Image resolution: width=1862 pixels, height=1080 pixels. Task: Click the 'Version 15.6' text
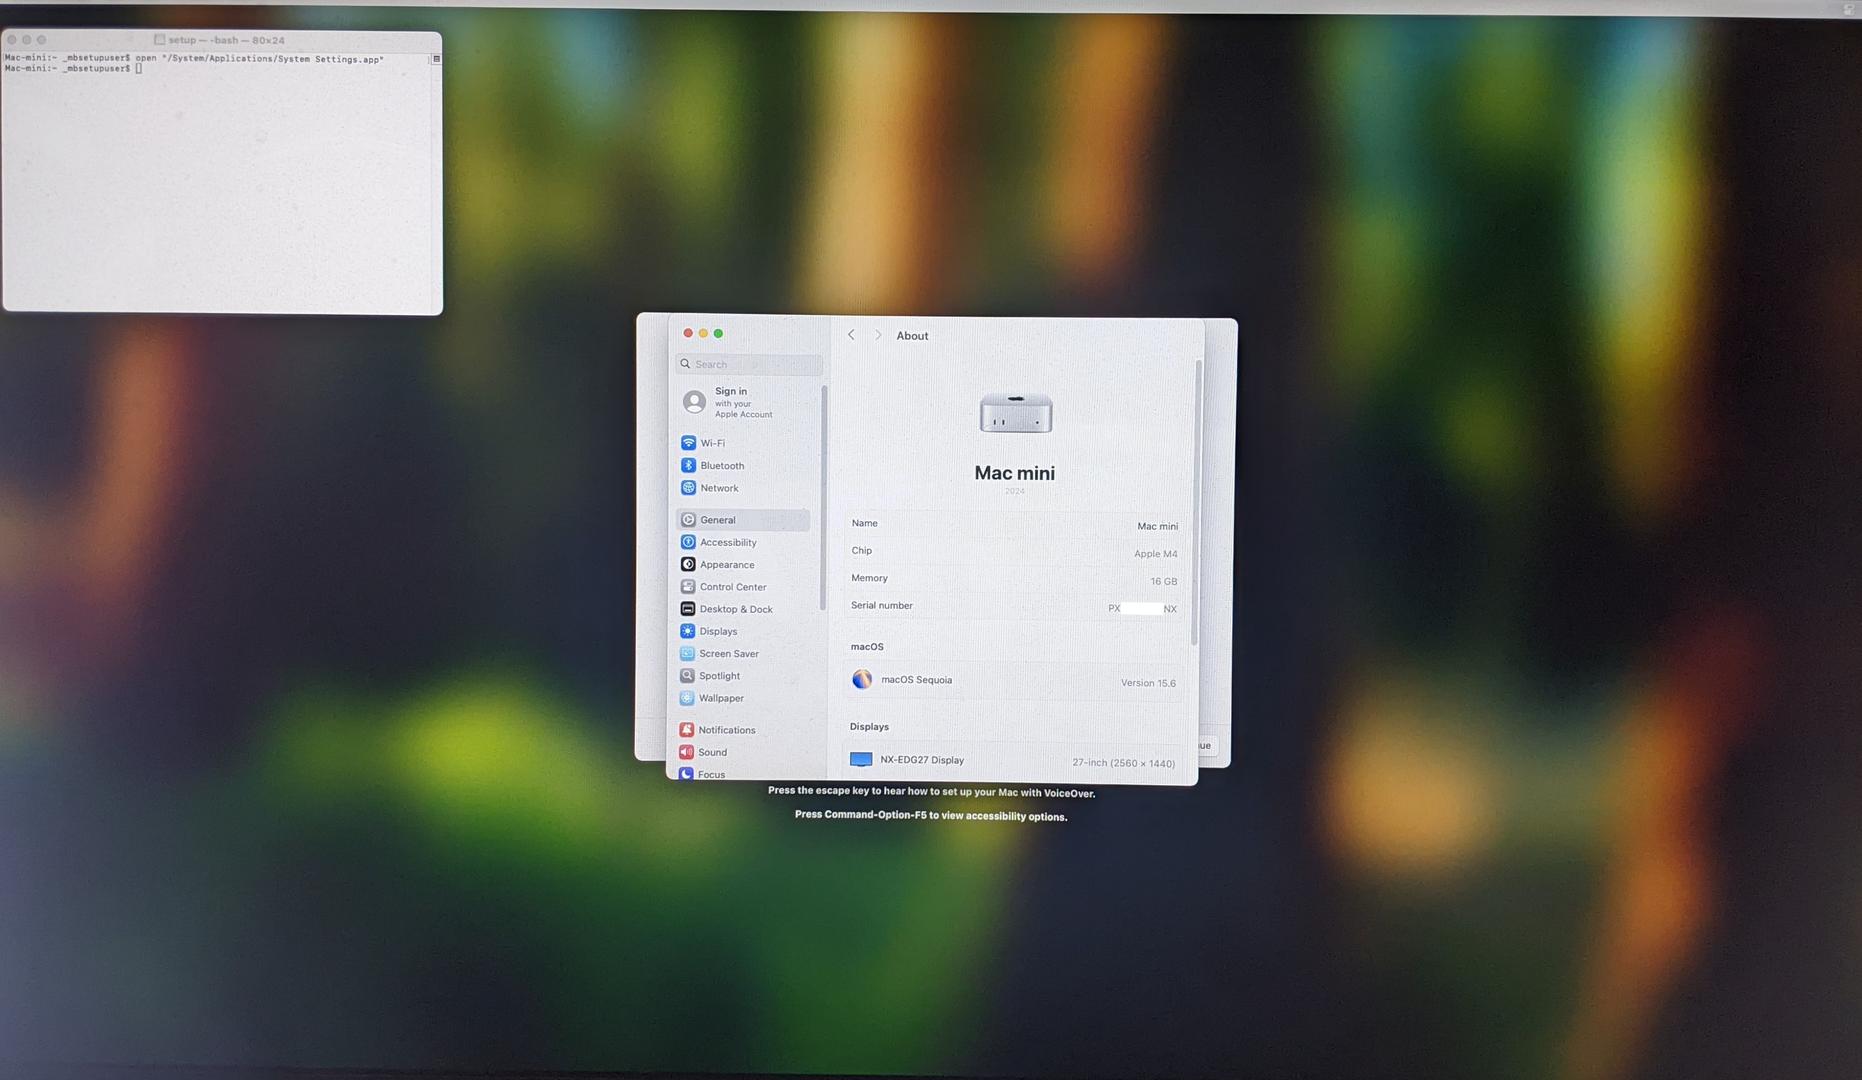pos(1148,683)
